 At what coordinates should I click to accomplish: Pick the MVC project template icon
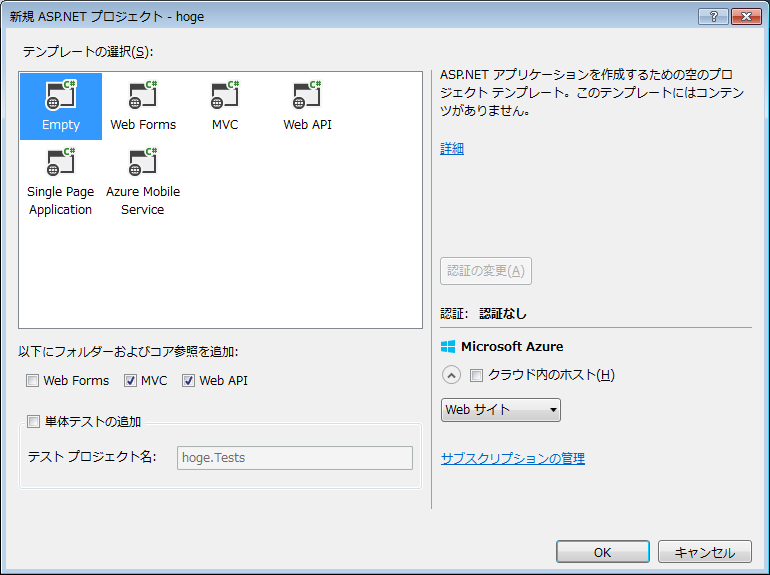tap(225, 97)
